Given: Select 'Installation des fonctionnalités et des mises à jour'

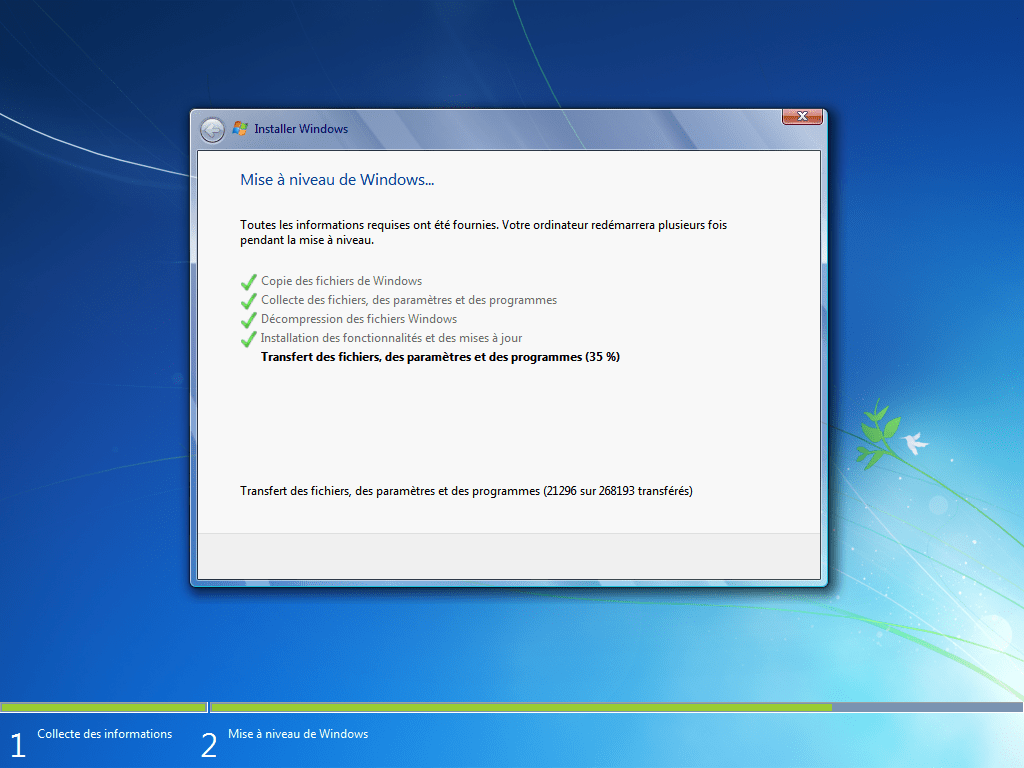Looking at the screenshot, I should [391, 338].
